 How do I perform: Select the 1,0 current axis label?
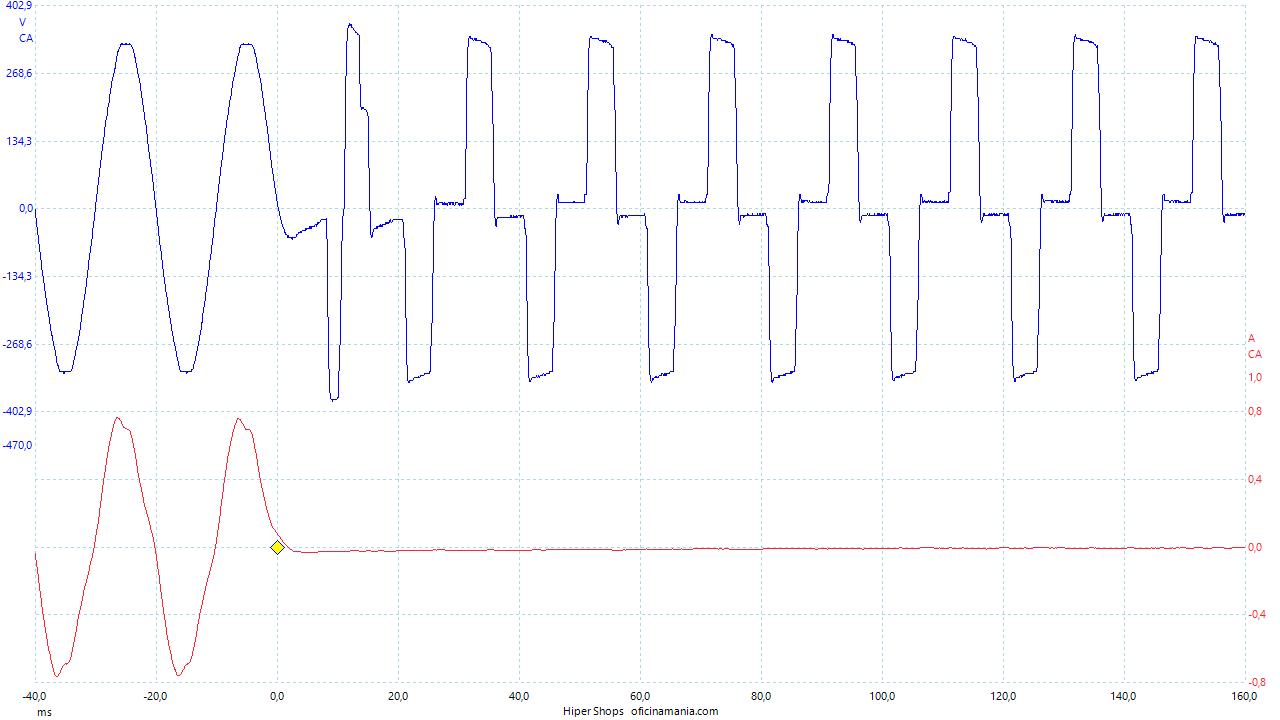click(1254, 377)
